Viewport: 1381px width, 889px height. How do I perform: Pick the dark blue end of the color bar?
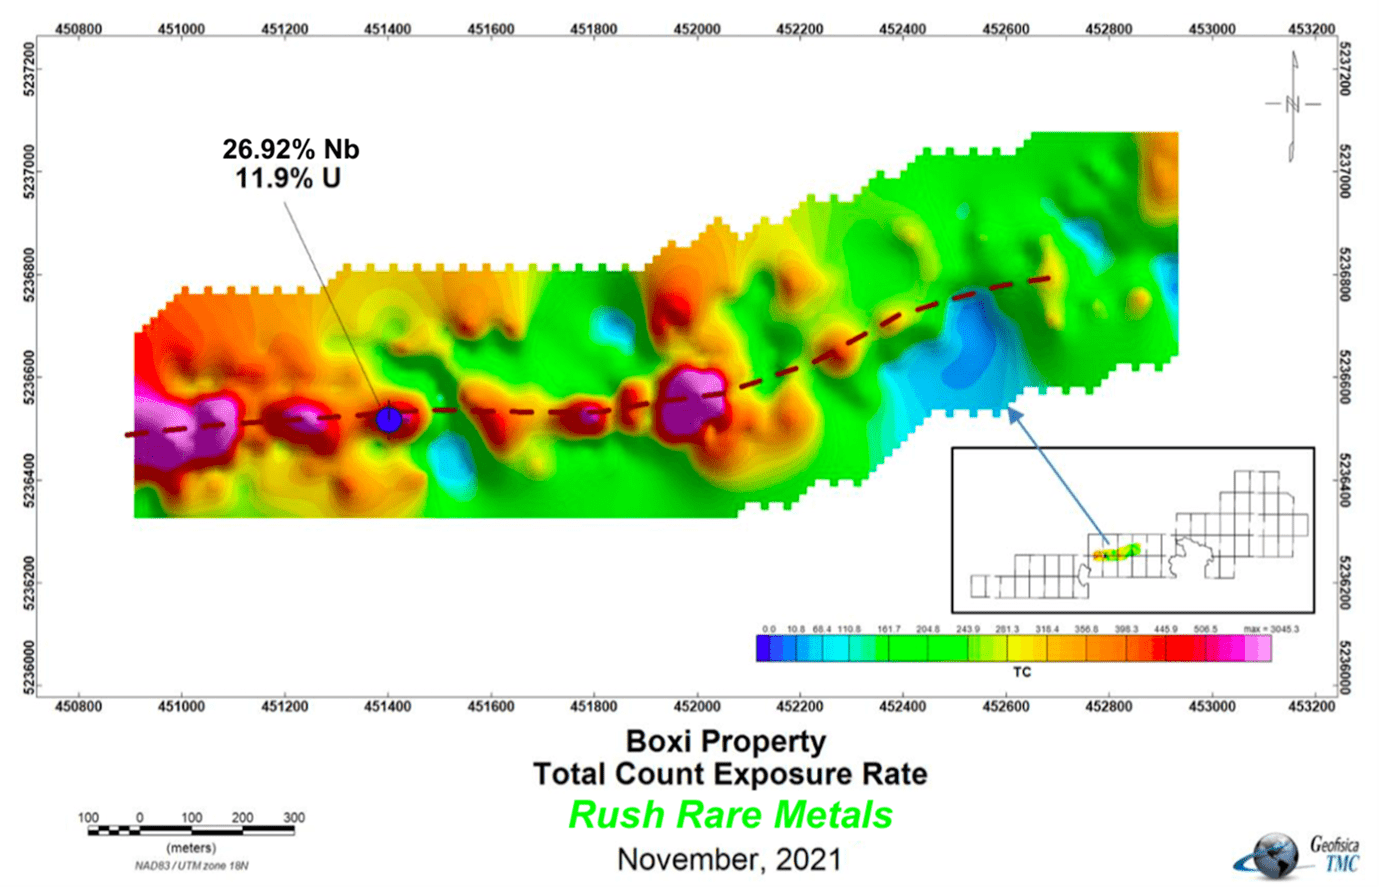pos(763,649)
